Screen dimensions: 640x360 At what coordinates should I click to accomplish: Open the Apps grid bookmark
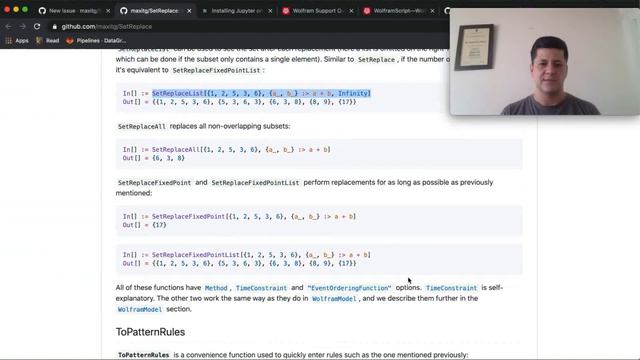coord(17,41)
